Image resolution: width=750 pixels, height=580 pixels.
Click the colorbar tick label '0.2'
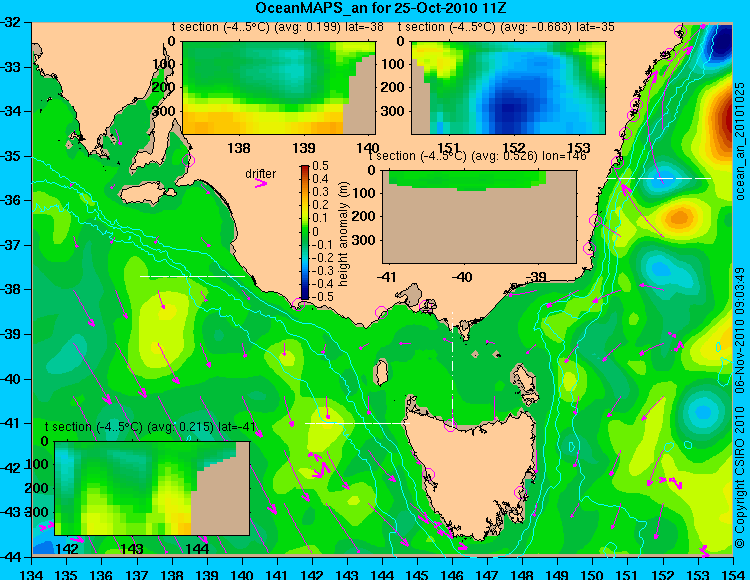[320, 205]
